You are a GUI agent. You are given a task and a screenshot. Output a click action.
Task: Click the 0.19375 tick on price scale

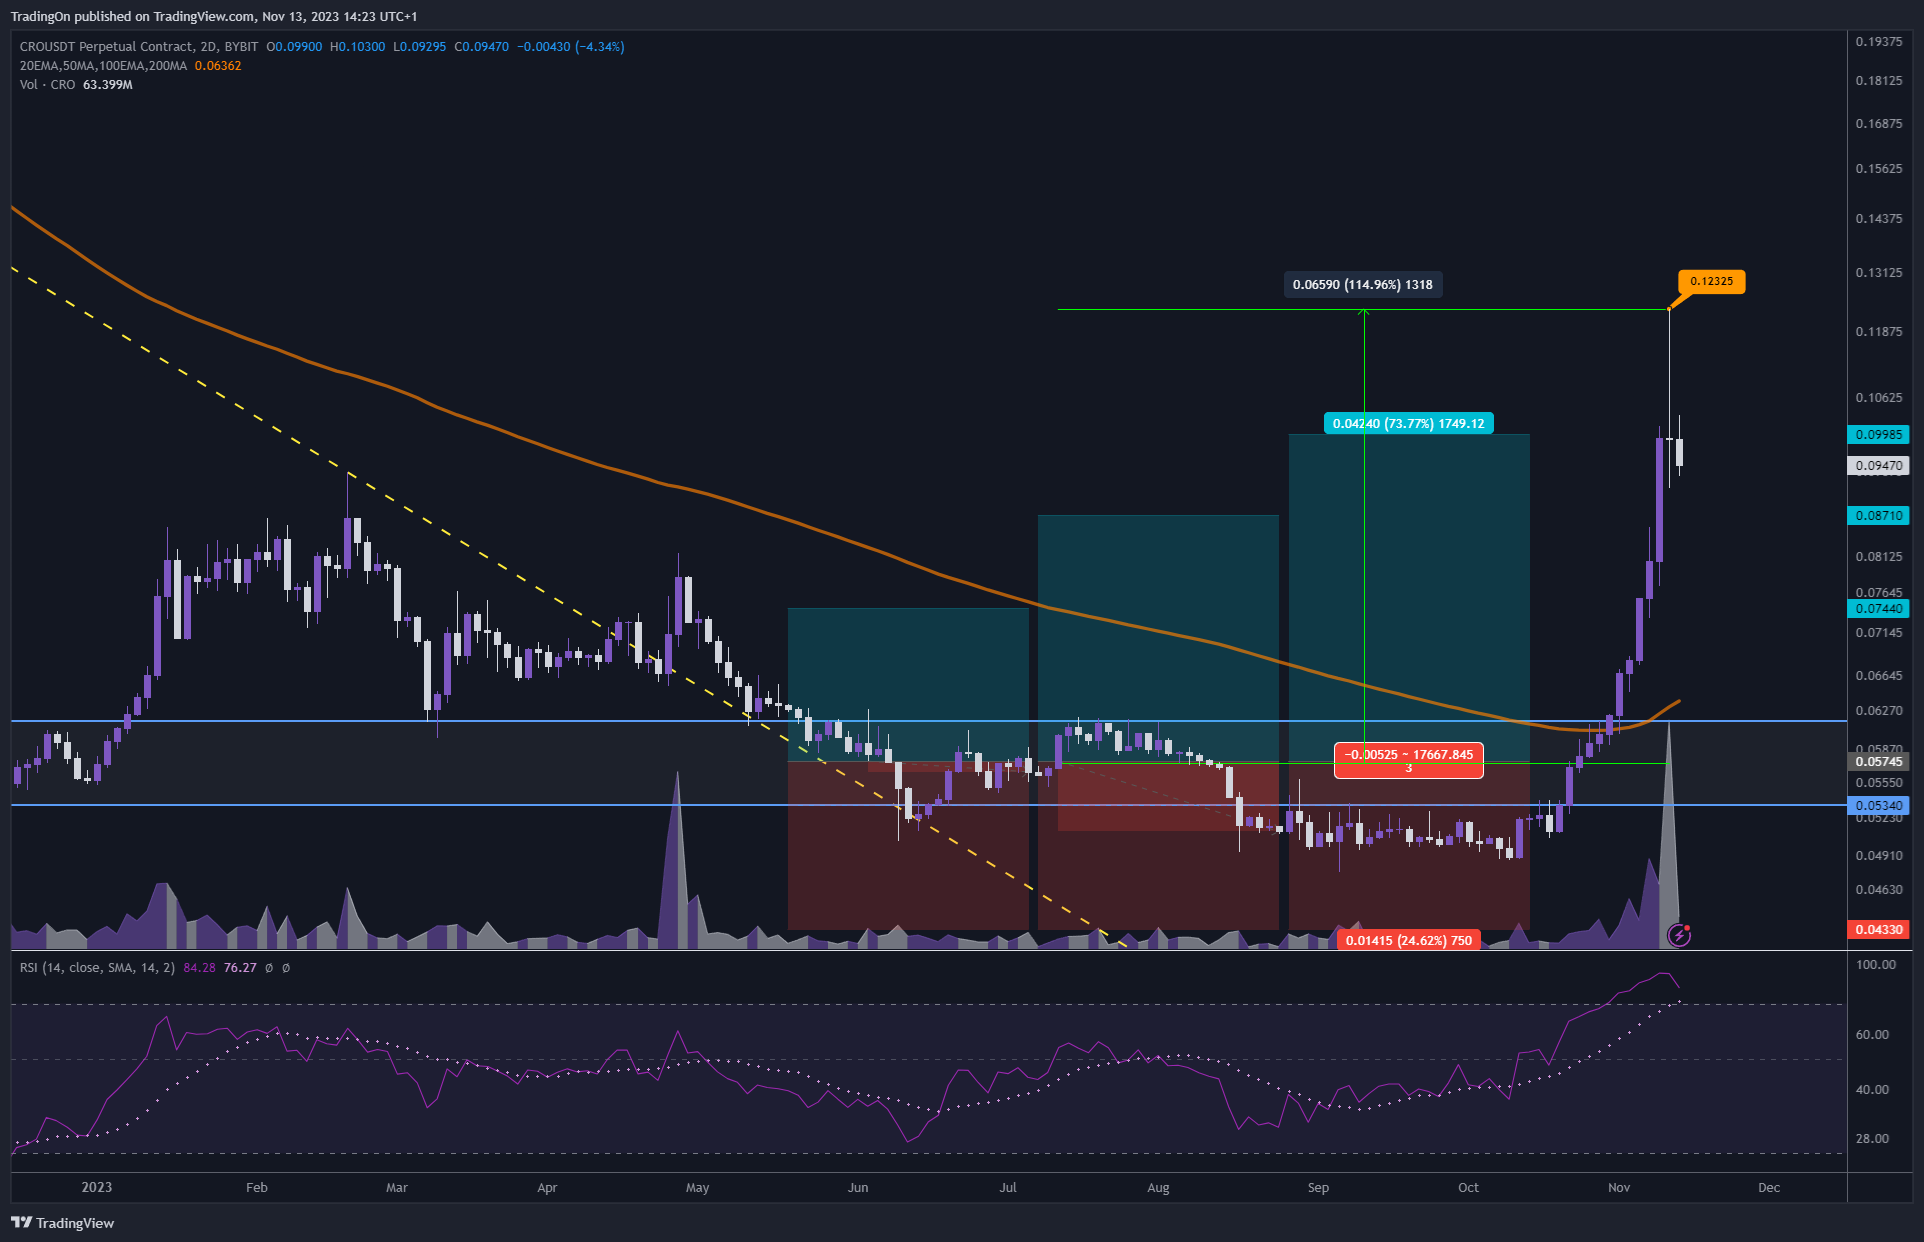point(1879,41)
